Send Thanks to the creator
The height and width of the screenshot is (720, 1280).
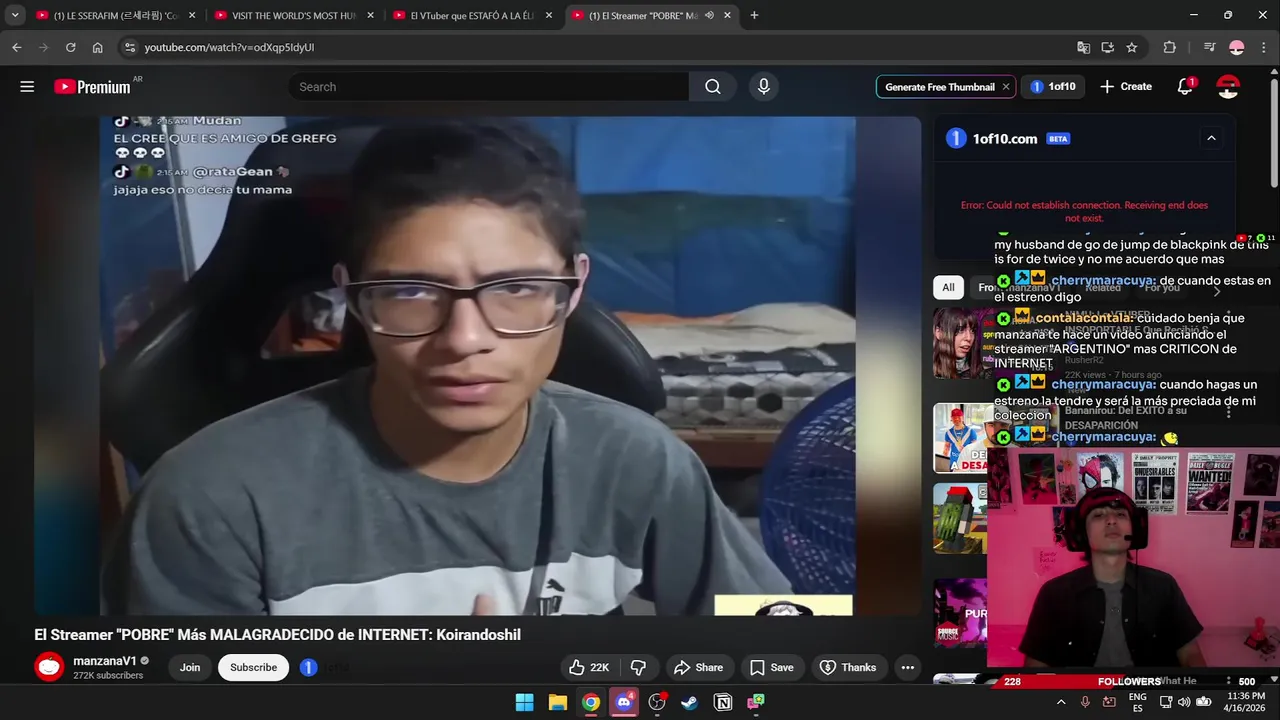tap(848, 667)
